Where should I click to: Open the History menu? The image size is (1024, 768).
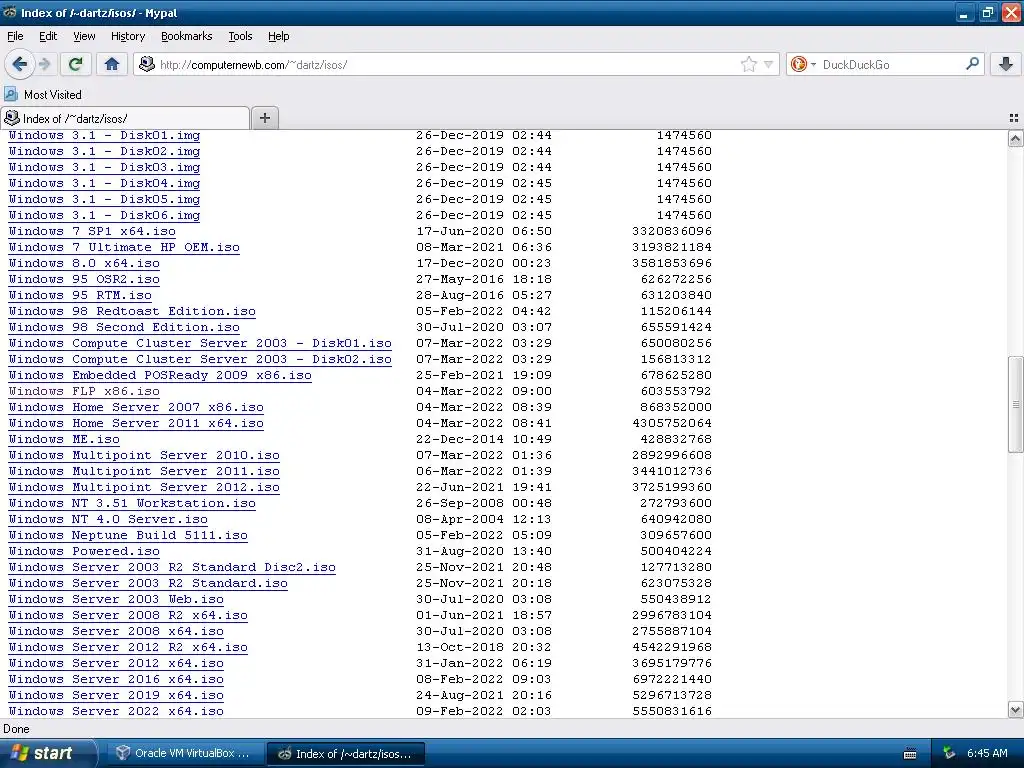click(127, 36)
